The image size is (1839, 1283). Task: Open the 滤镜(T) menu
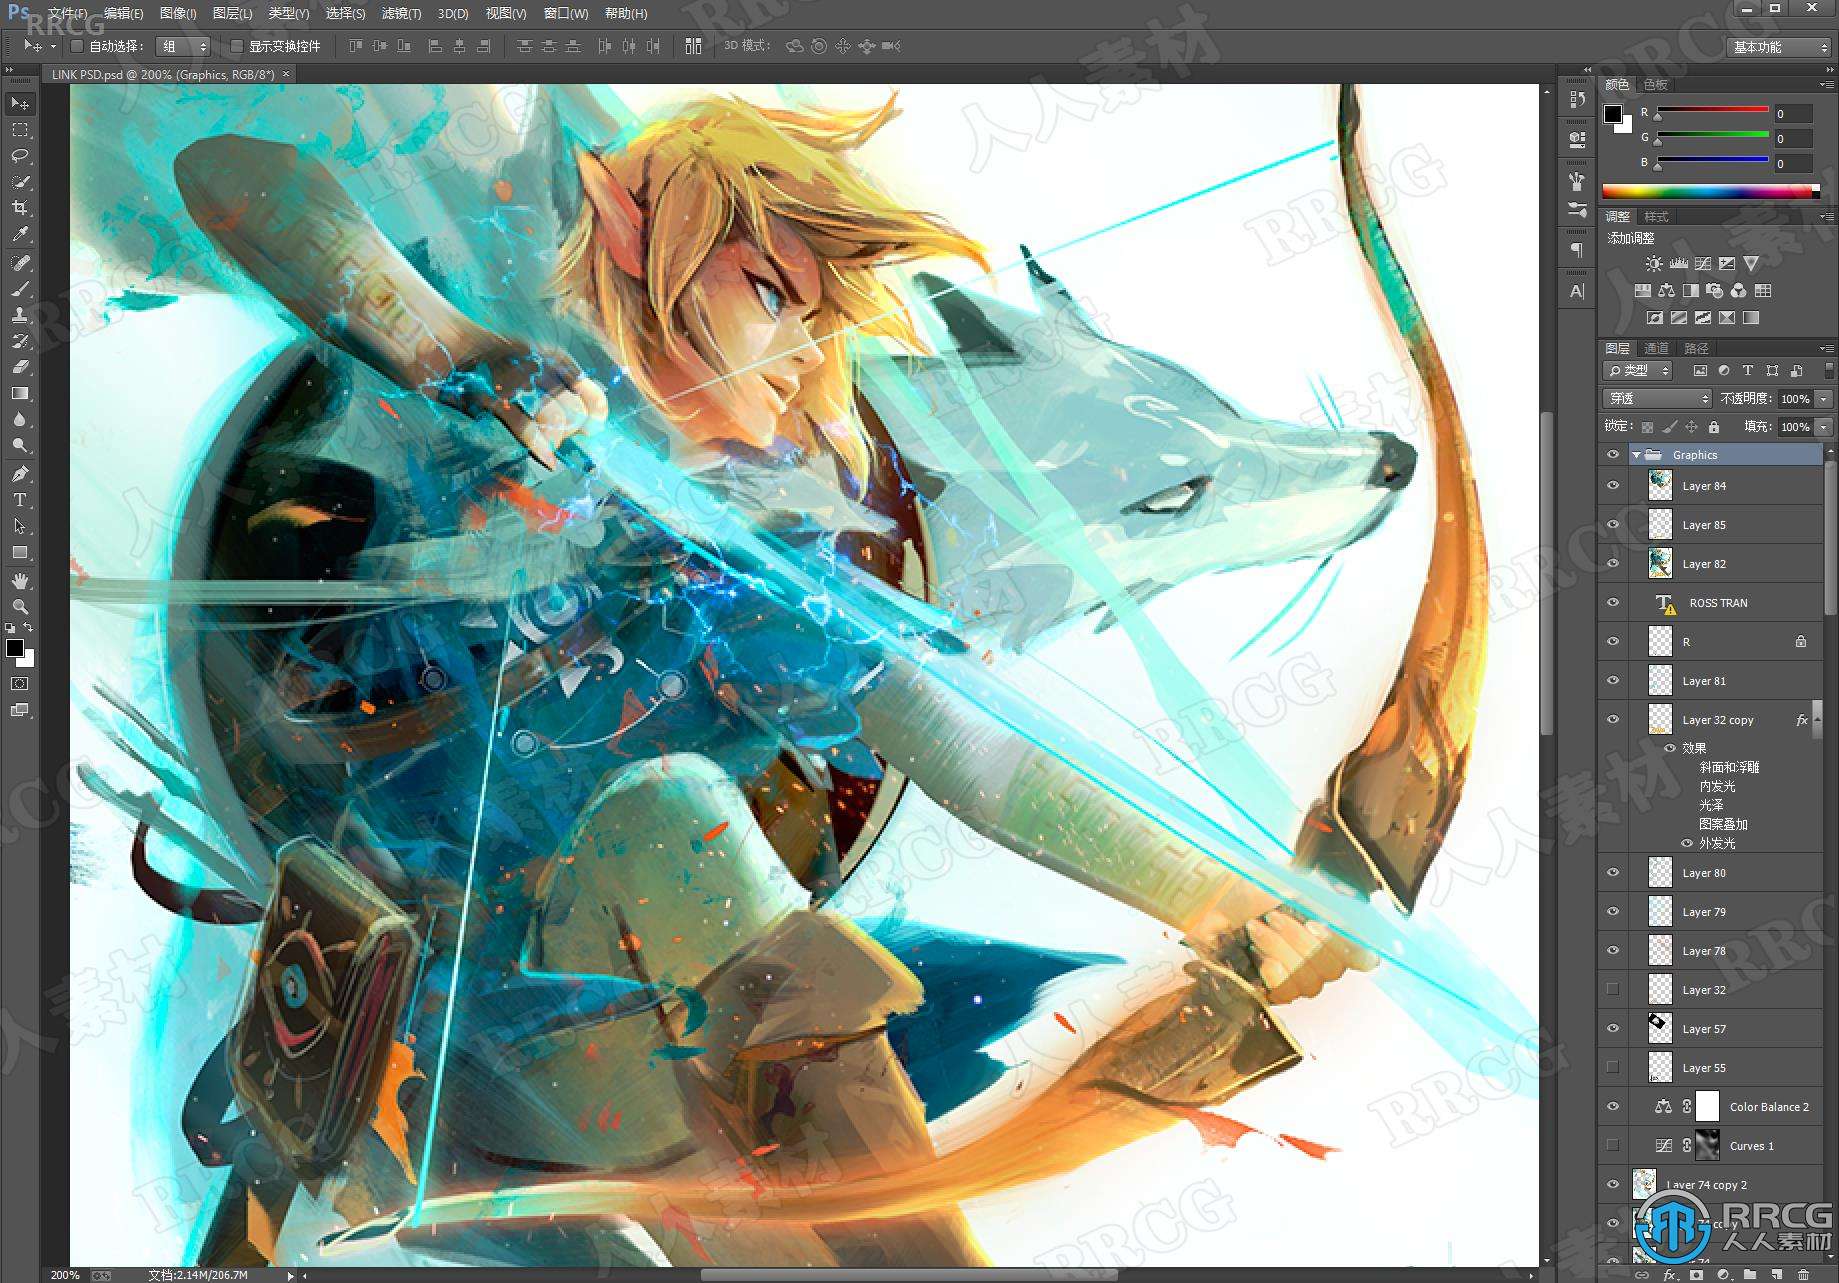[x=401, y=14]
